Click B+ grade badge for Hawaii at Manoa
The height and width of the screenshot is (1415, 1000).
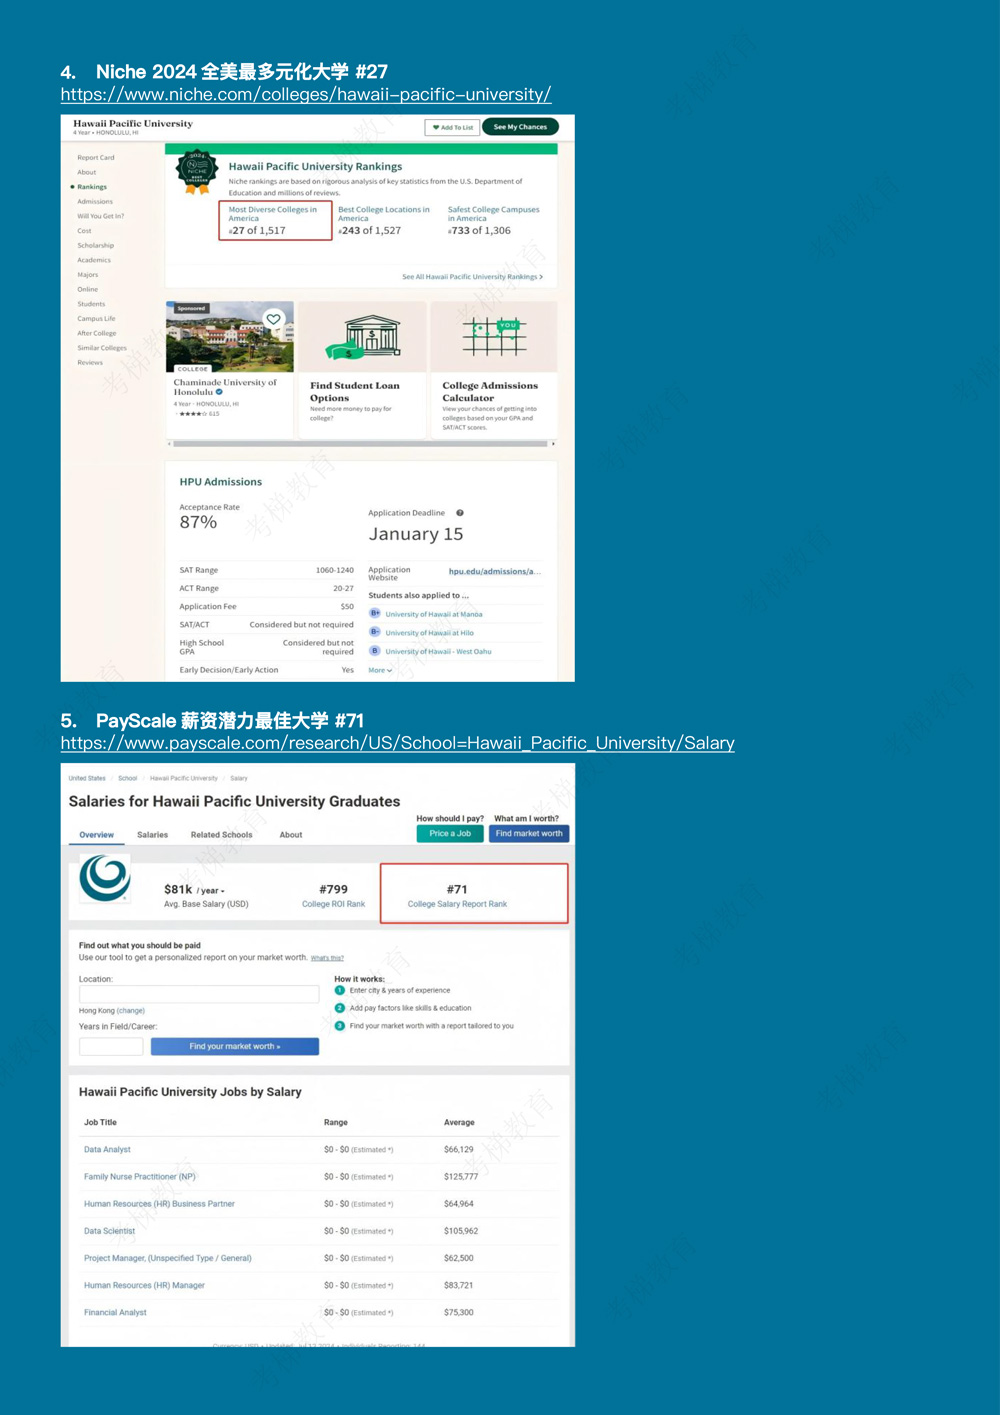coord(375,614)
